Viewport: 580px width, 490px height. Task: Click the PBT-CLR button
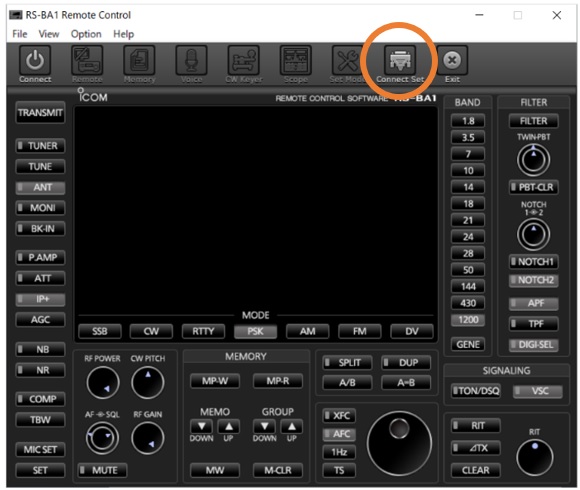[x=533, y=187]
